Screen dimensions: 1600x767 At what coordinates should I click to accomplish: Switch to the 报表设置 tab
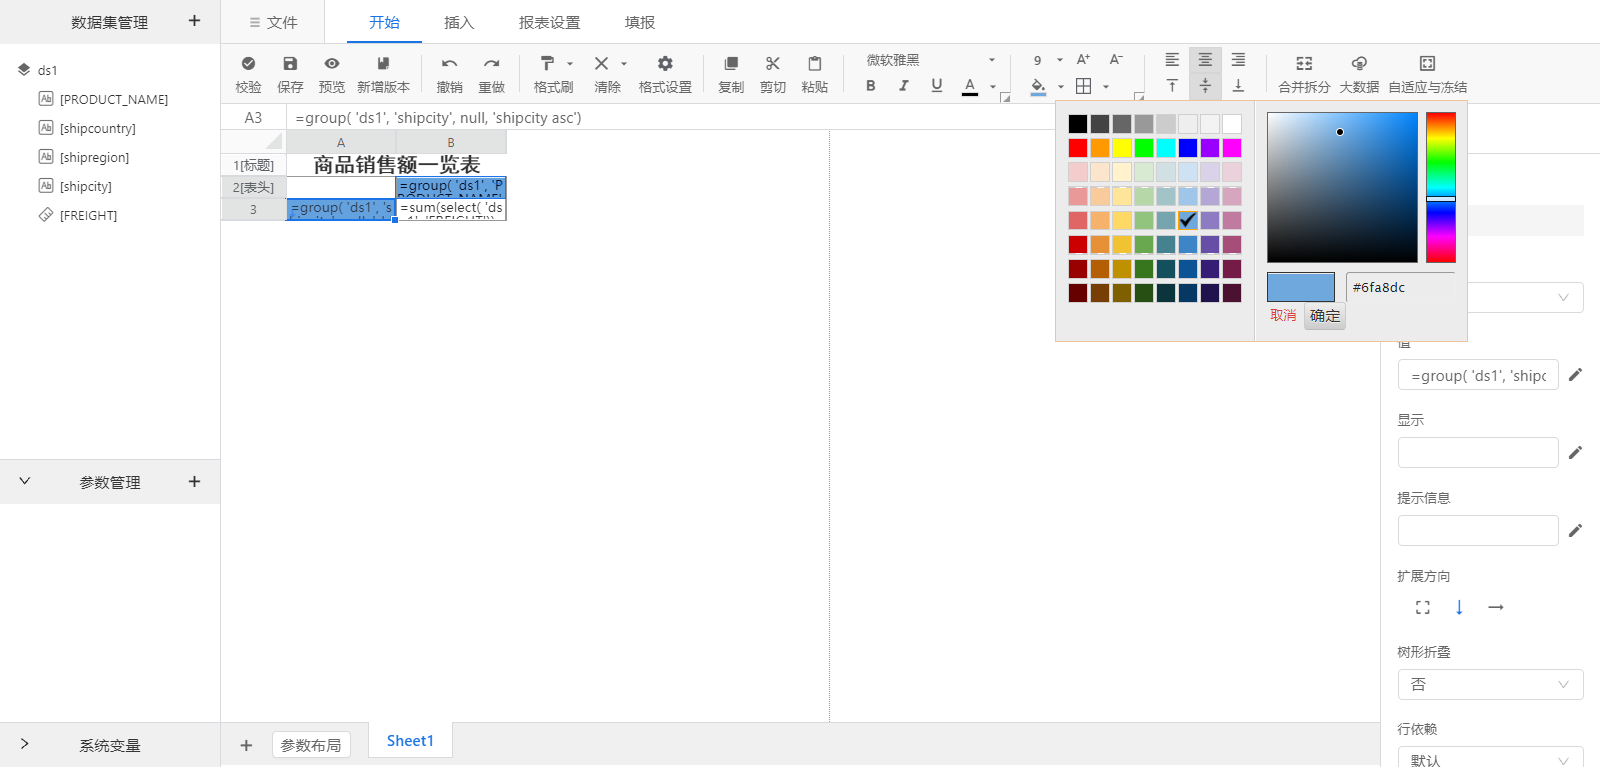[549, 22]
